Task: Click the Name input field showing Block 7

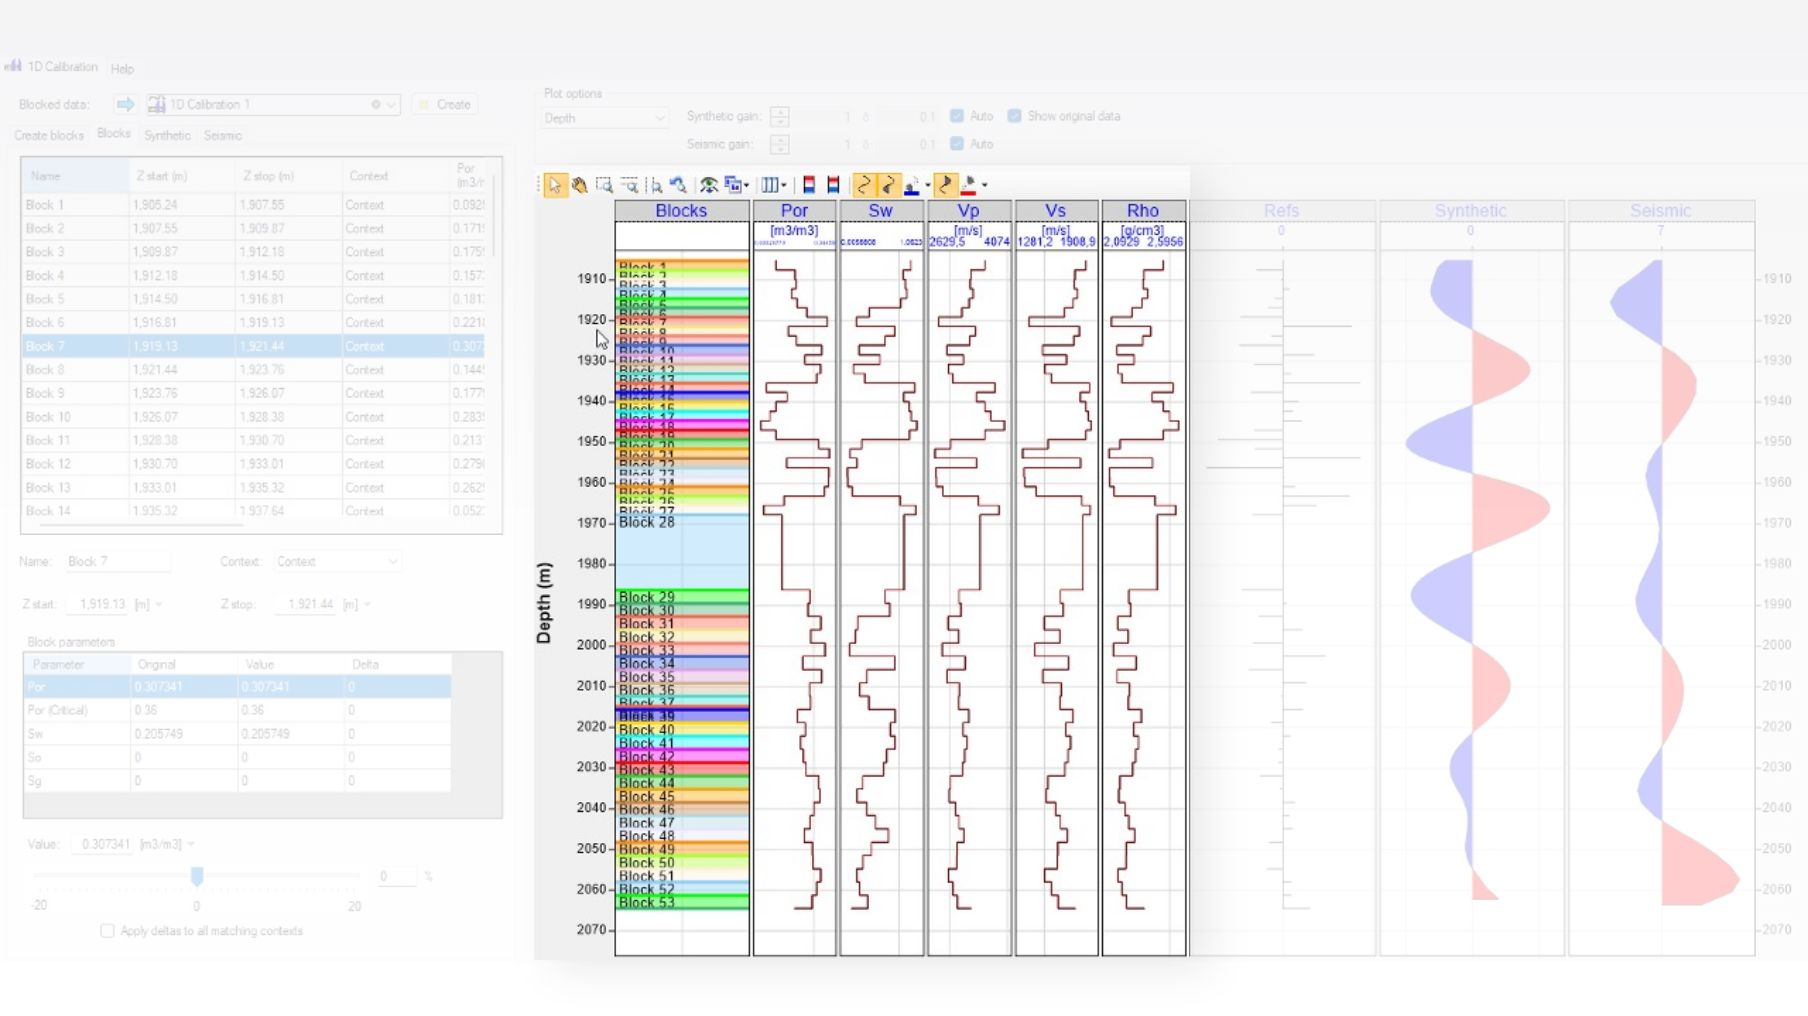Action: pos(118,562)
